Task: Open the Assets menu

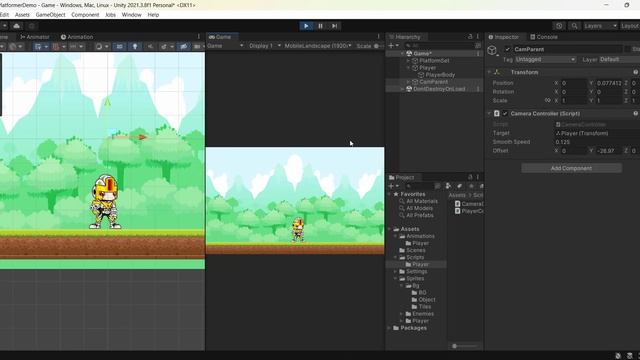Action: [x=22, y=15]
